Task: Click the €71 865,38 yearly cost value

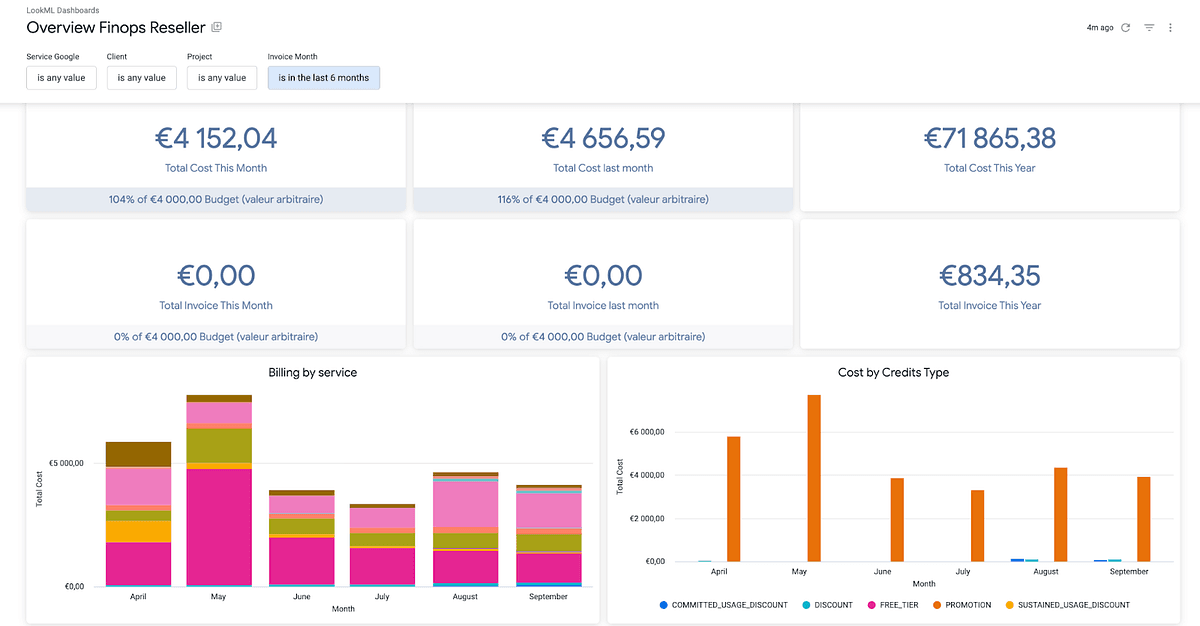Action: pos(990,138)
